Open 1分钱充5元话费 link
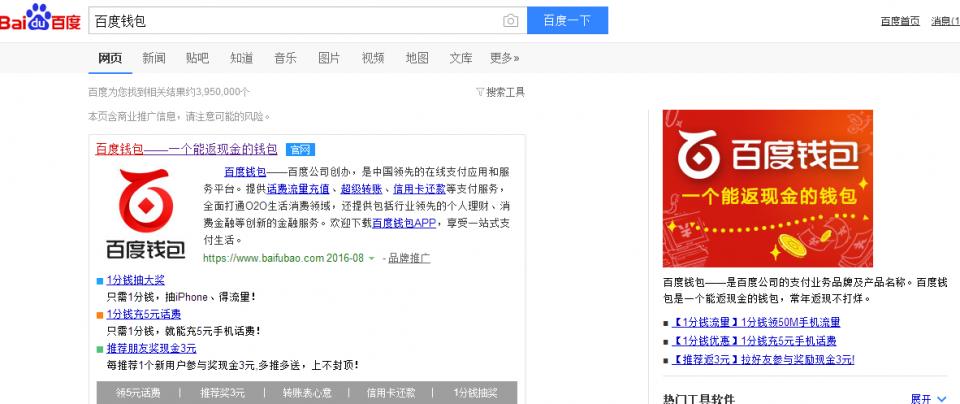This screenshot has height=404, width=960. [x=143, y=315]
